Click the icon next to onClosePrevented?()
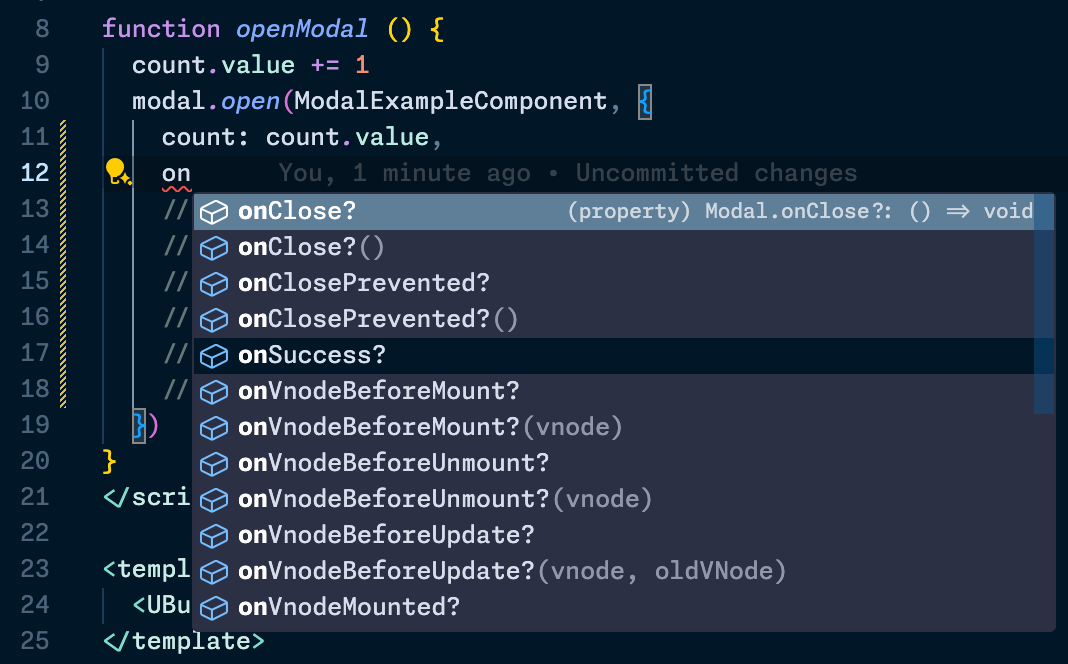 [214, 319]
